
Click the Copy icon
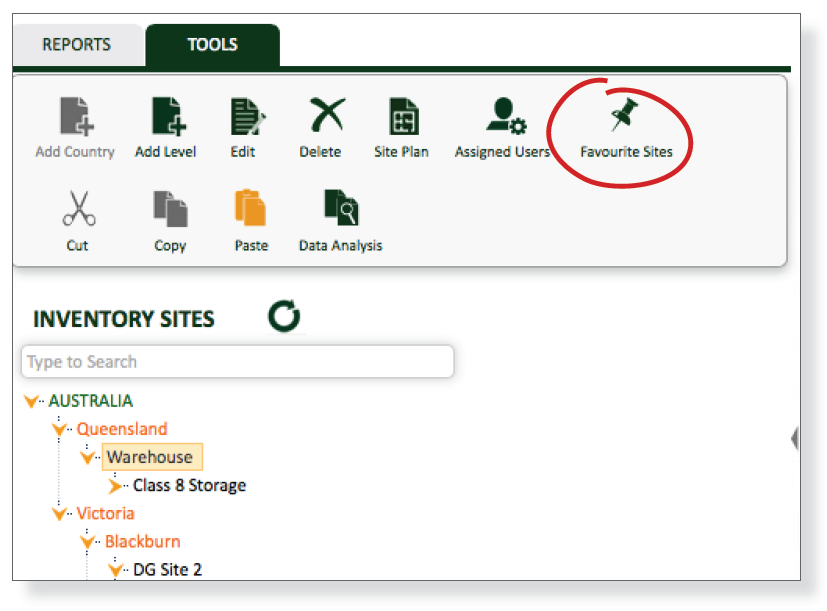(x=170, y=209)
